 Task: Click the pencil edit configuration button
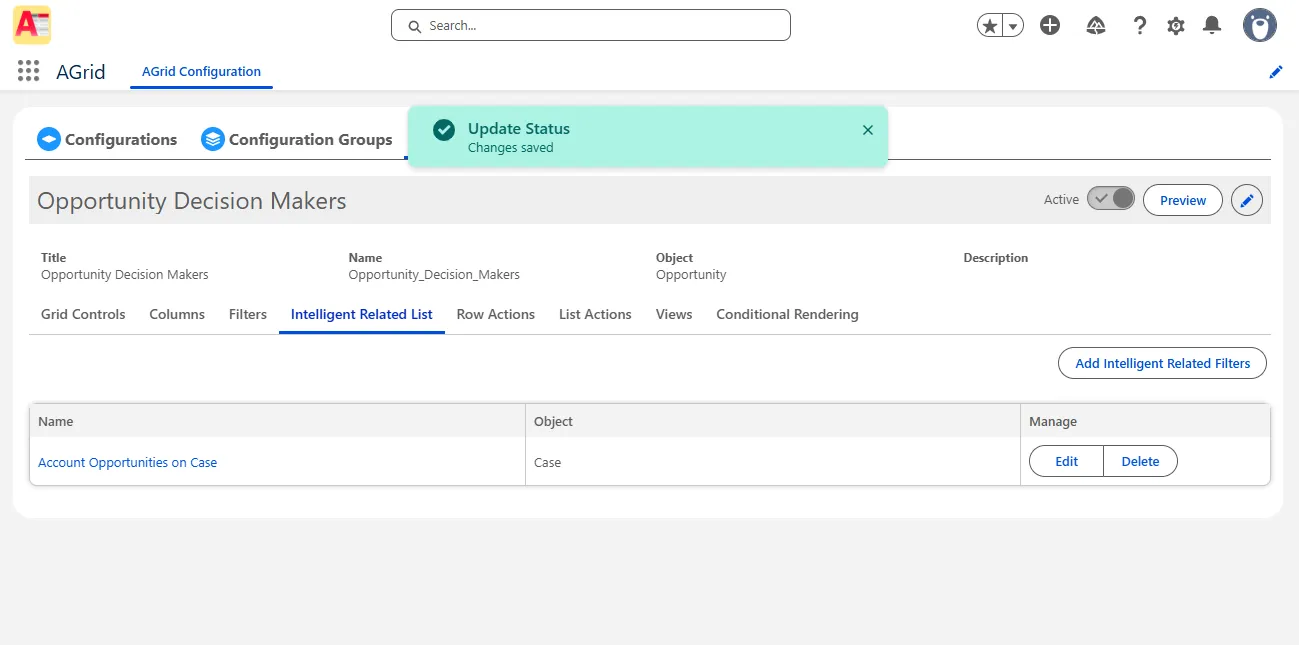tap(1247, 200)
